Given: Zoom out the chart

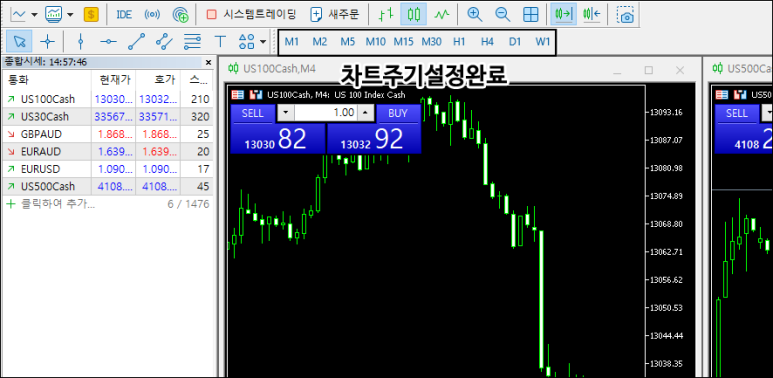Looking at the screenshot, I should [x=502, y=15].
